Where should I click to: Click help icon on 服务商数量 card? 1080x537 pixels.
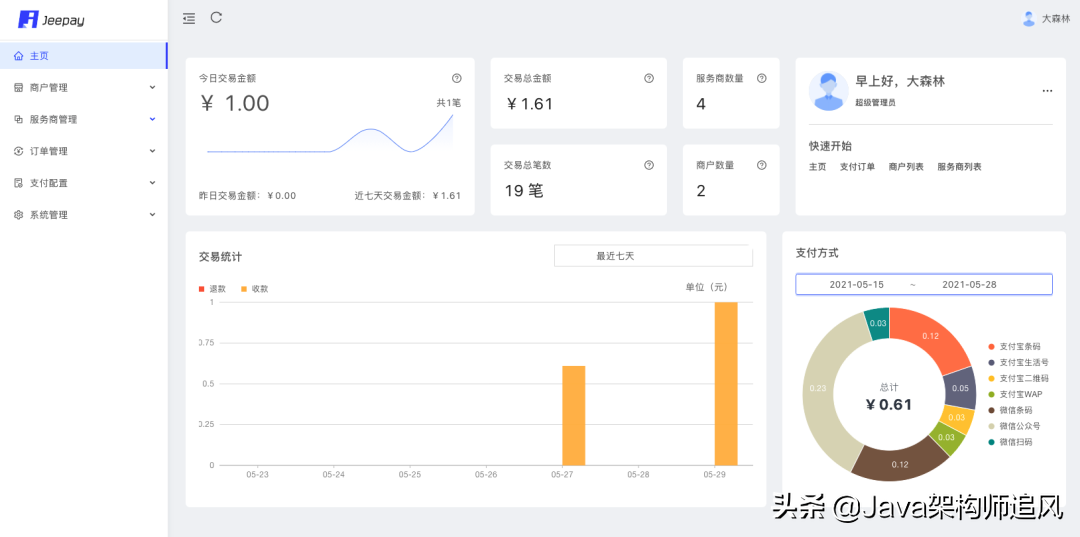[x=762, y=78]
